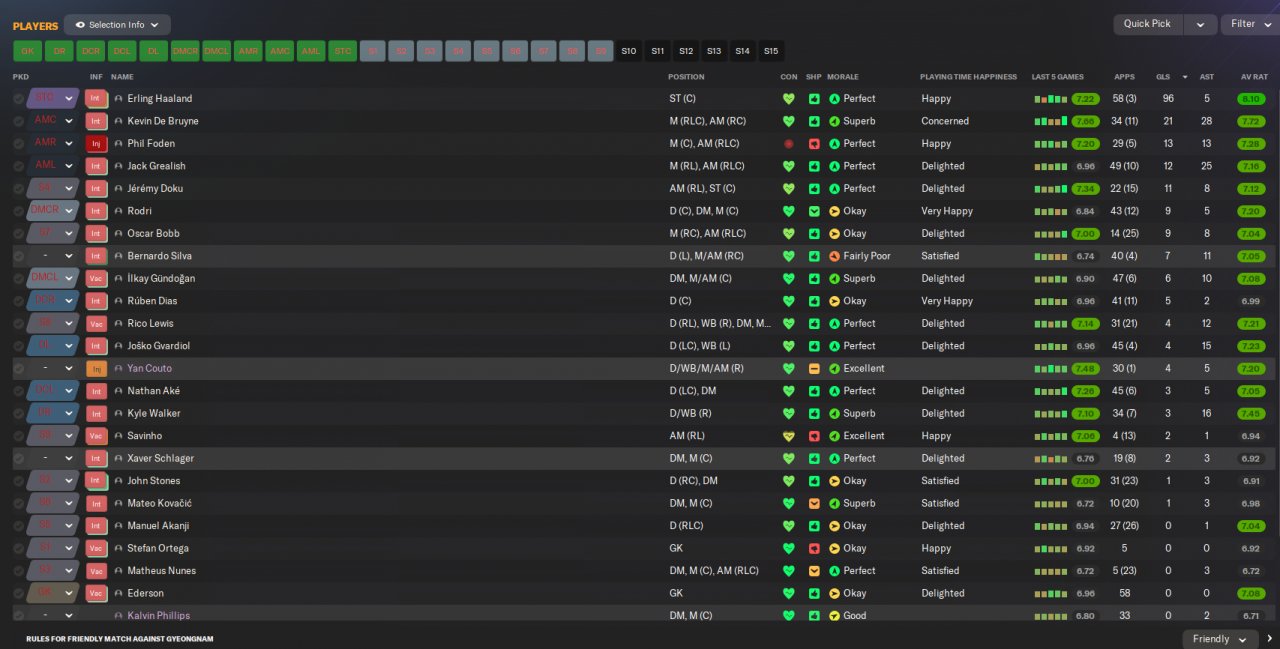Toggle the picked checkmark for Ederson

point(18,594)
